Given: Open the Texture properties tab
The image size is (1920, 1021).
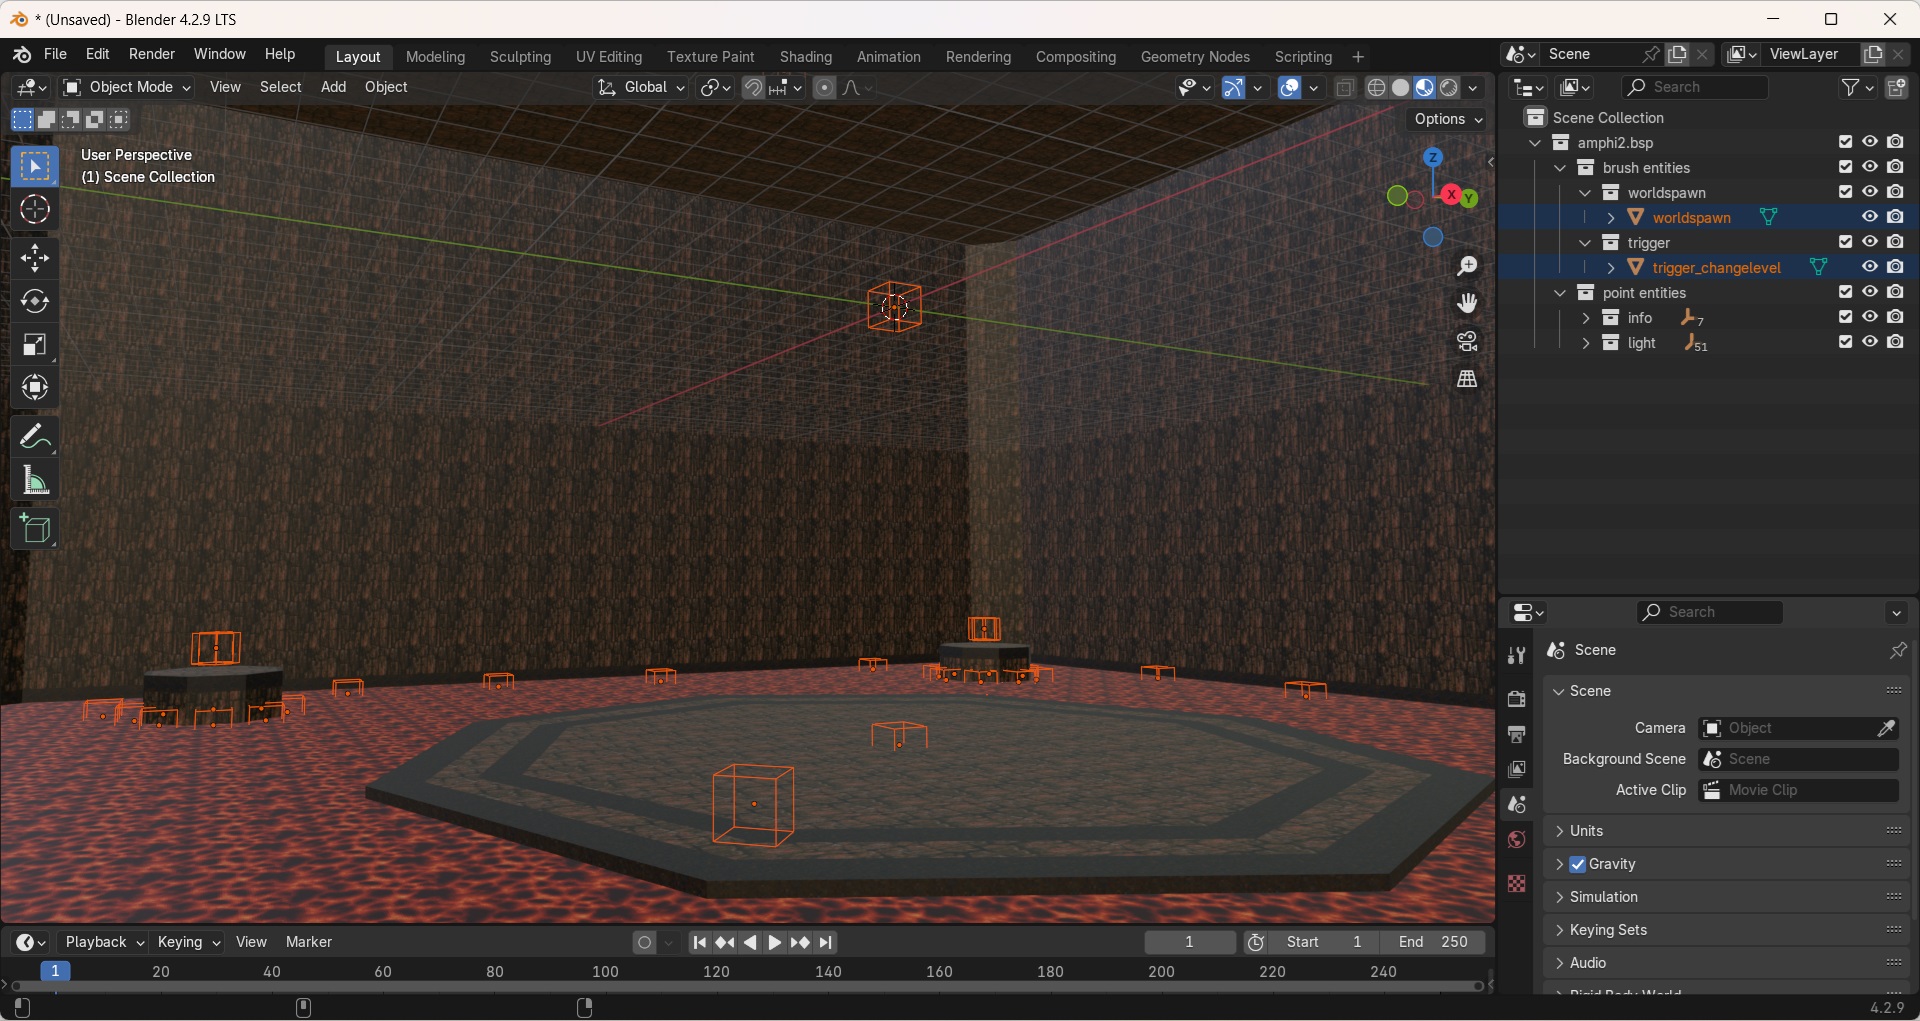Looking at the screenshot, I should point(1517,883).
